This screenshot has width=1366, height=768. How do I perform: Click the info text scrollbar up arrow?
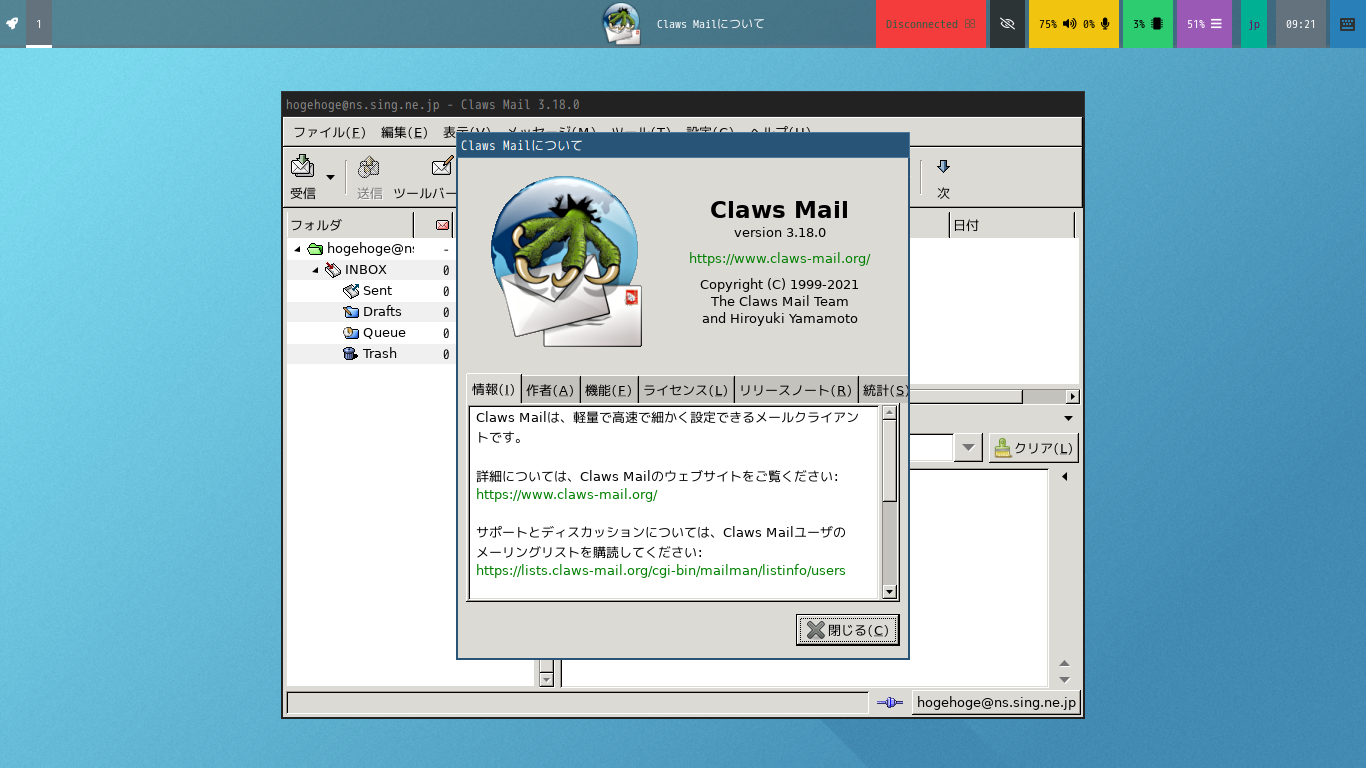(890, 414)
